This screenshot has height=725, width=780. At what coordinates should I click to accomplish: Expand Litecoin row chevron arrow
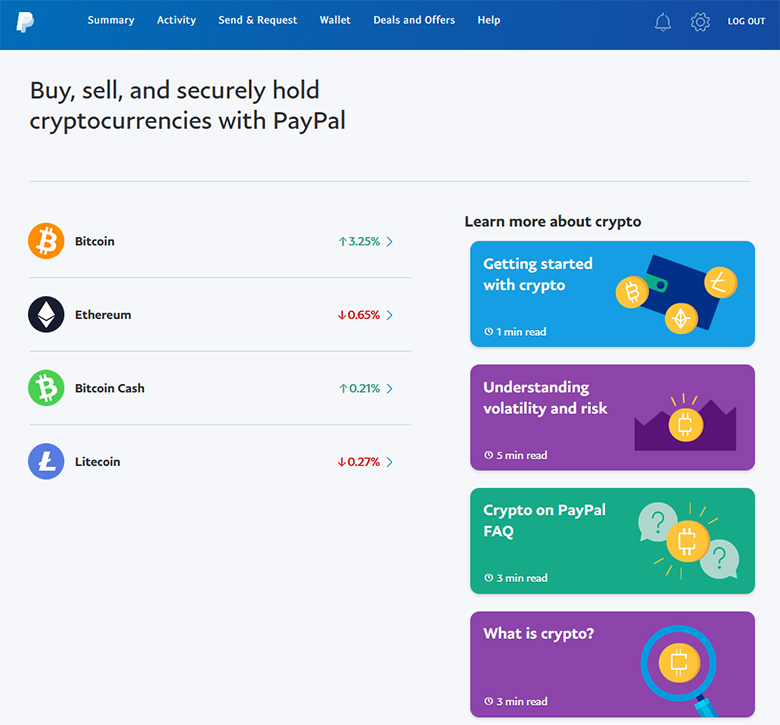[390, 462]
